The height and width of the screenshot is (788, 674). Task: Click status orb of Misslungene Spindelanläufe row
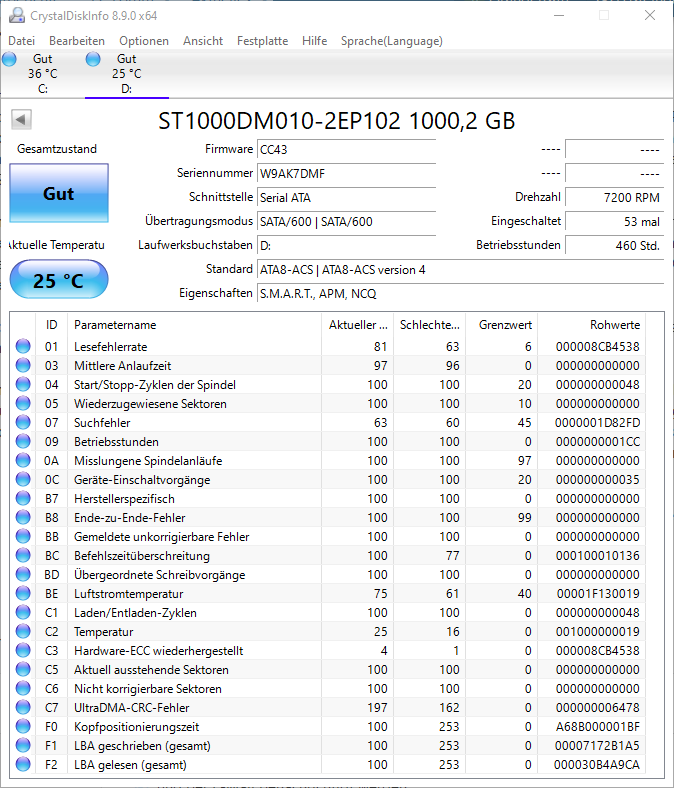[23, 460]
